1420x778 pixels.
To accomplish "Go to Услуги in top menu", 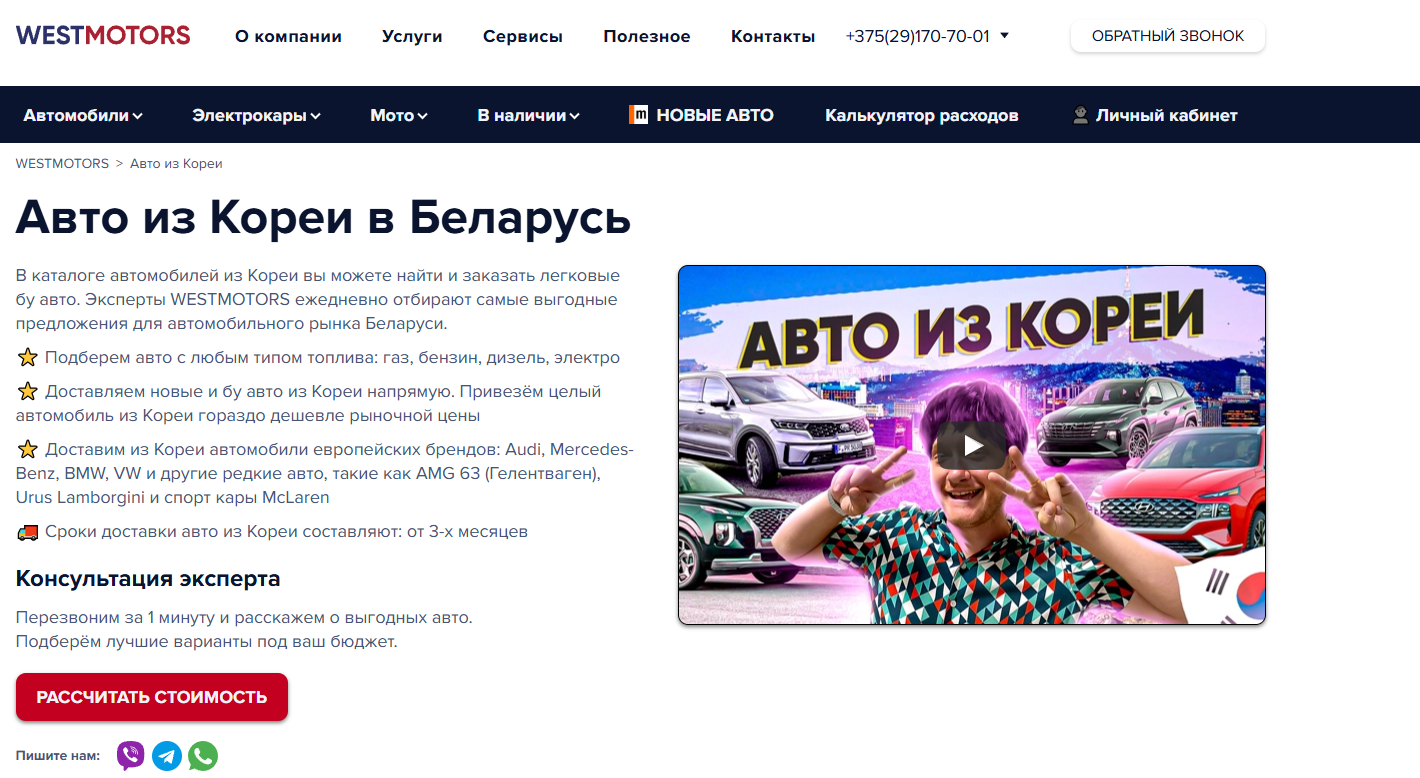I will click(412, 36).
